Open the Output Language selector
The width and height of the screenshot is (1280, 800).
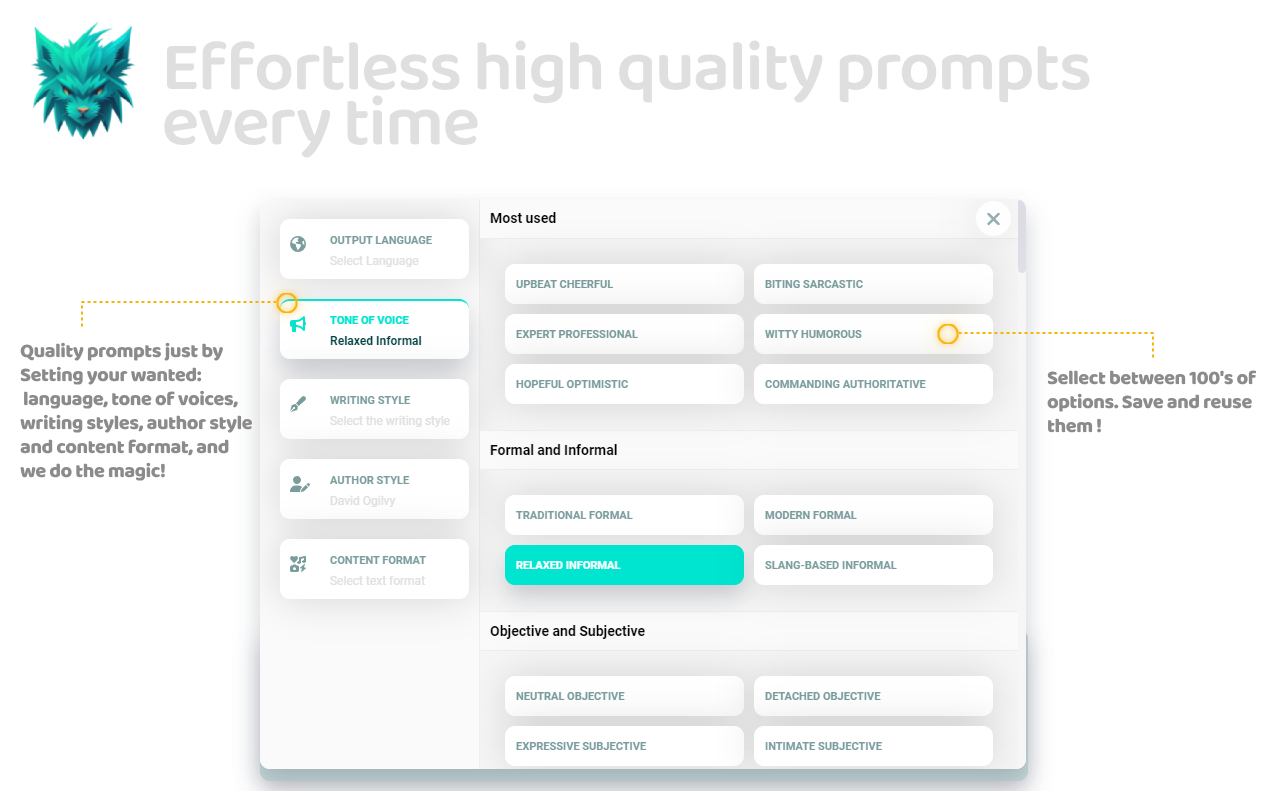pos(374,249)
